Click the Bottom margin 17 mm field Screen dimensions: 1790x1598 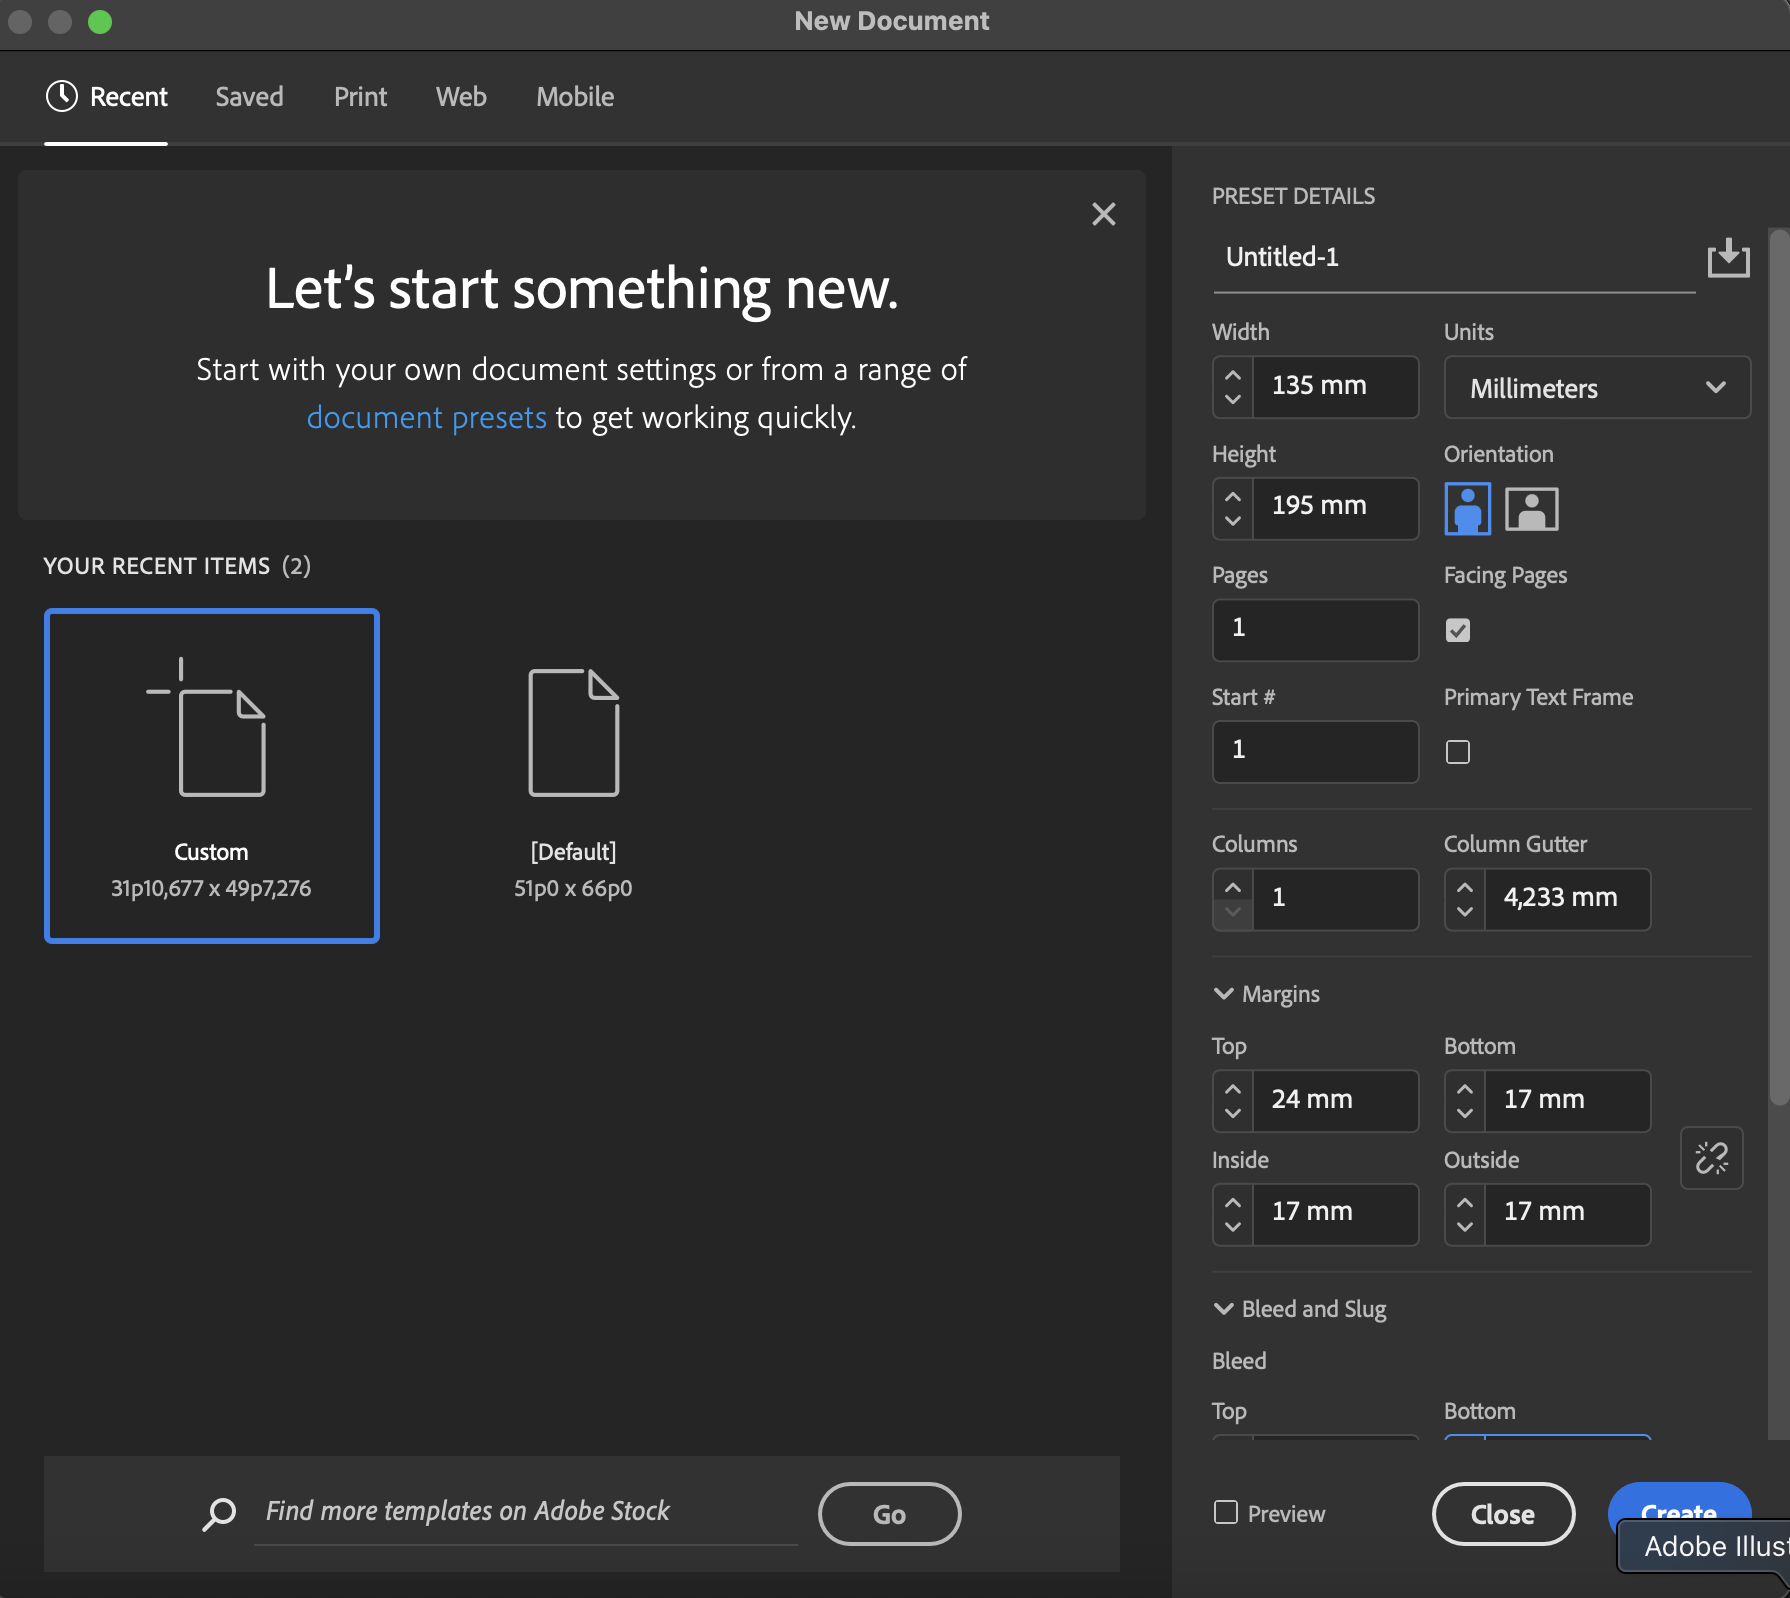point(1567,1101)
